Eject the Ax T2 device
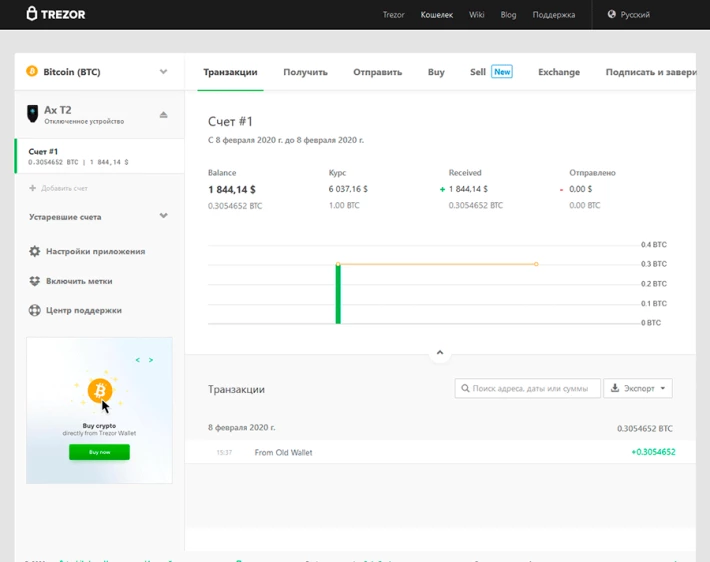Screen dimensions: 710x562 pyautogui.click(x=163, y=115)
